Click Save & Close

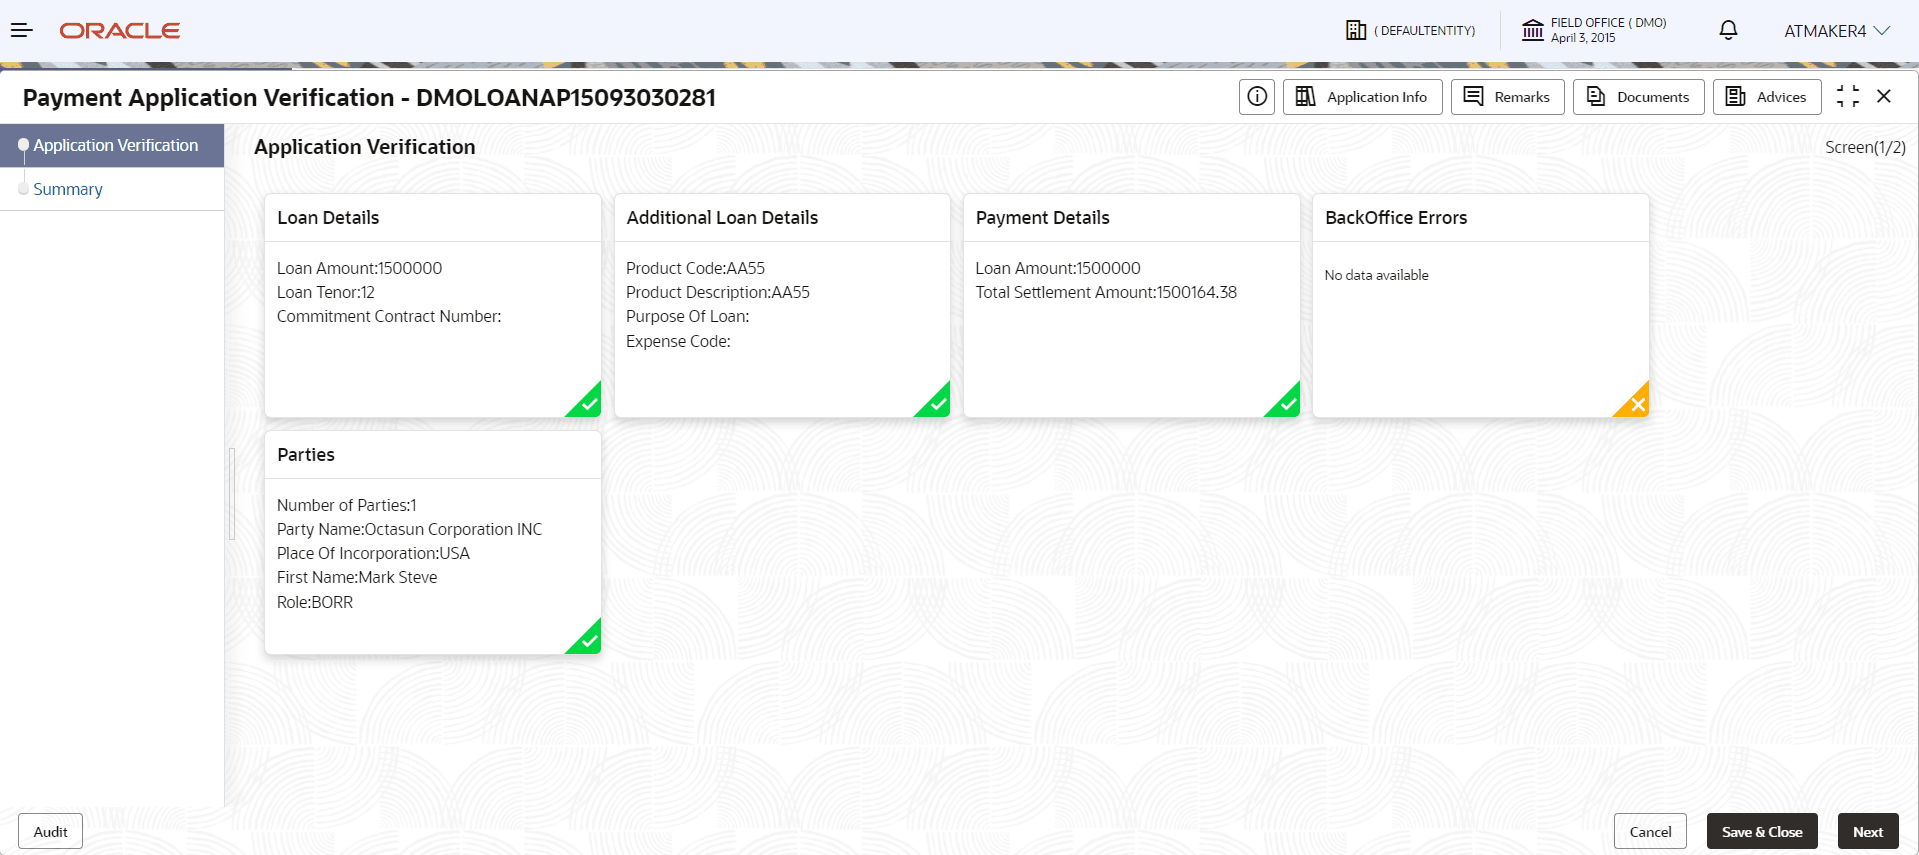1762,832
